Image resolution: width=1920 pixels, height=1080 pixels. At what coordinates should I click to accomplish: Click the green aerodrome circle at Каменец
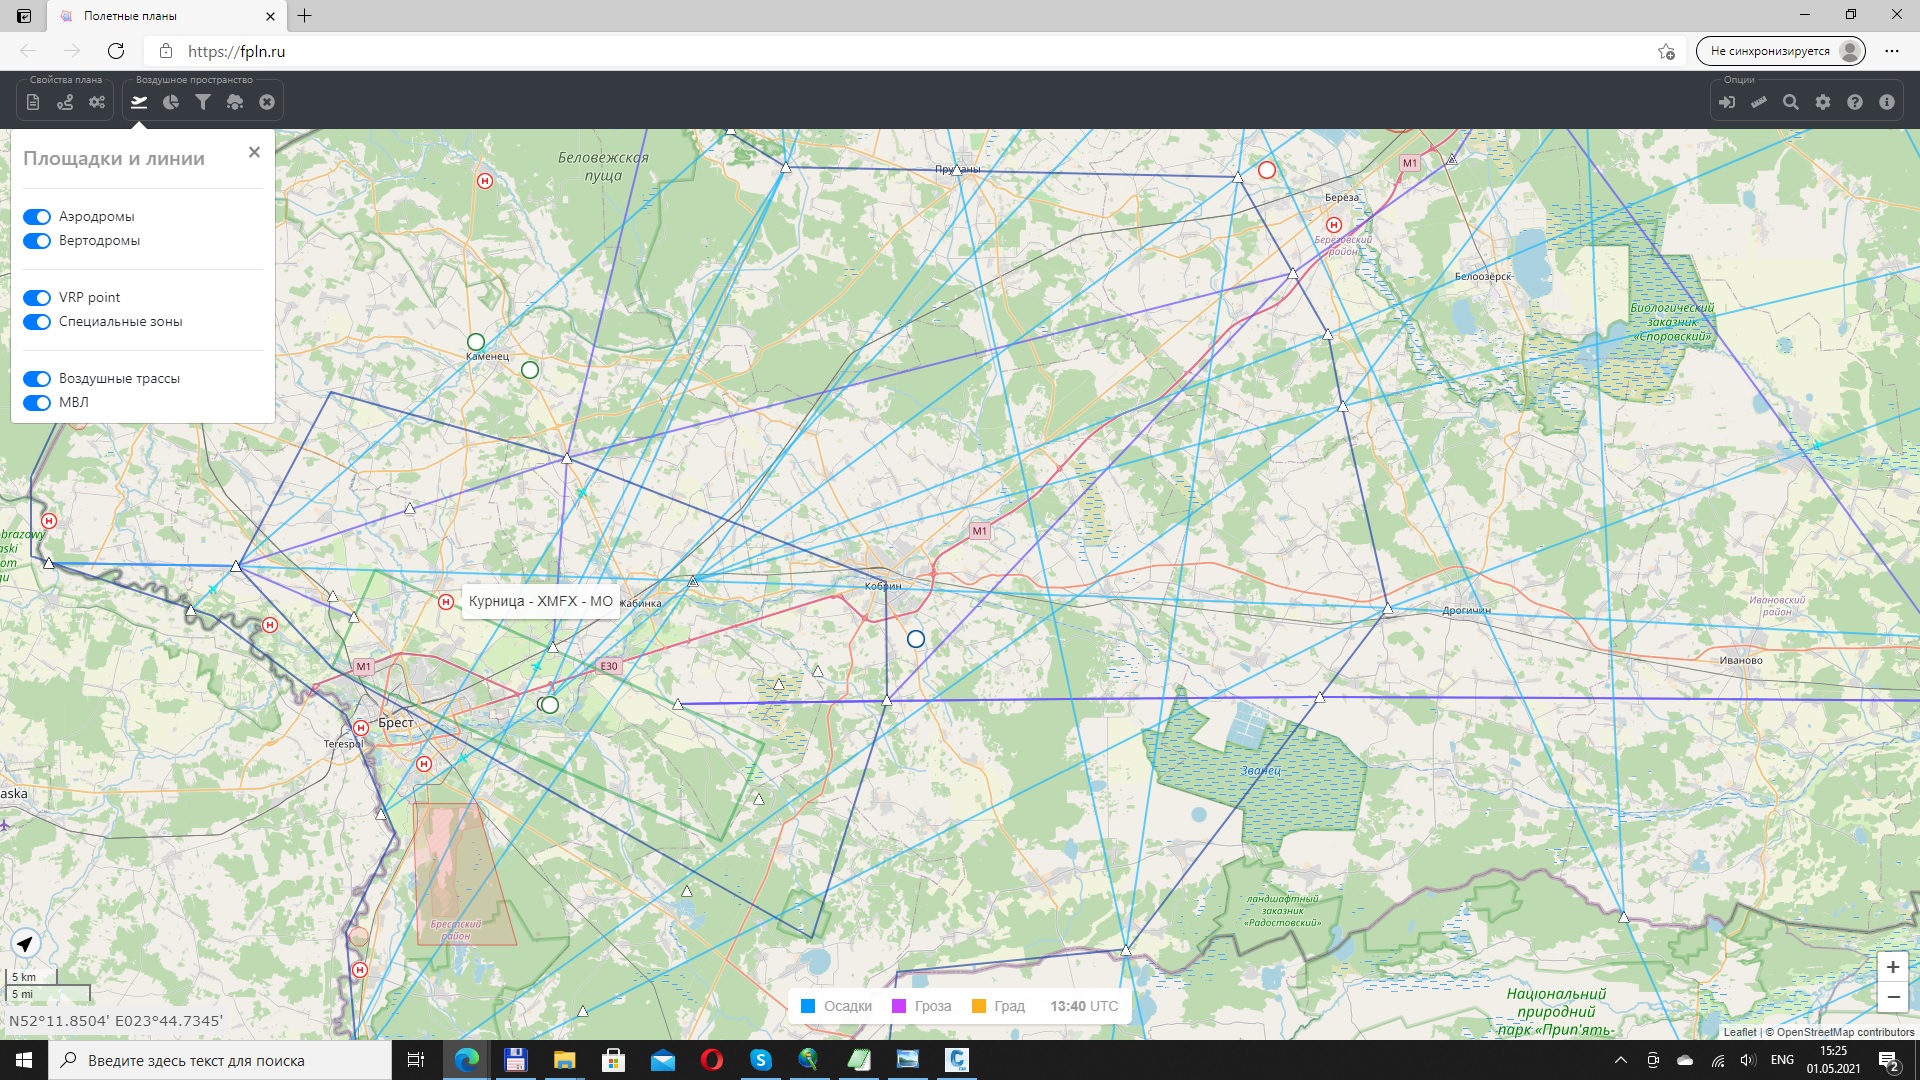[x=476, y=342]
